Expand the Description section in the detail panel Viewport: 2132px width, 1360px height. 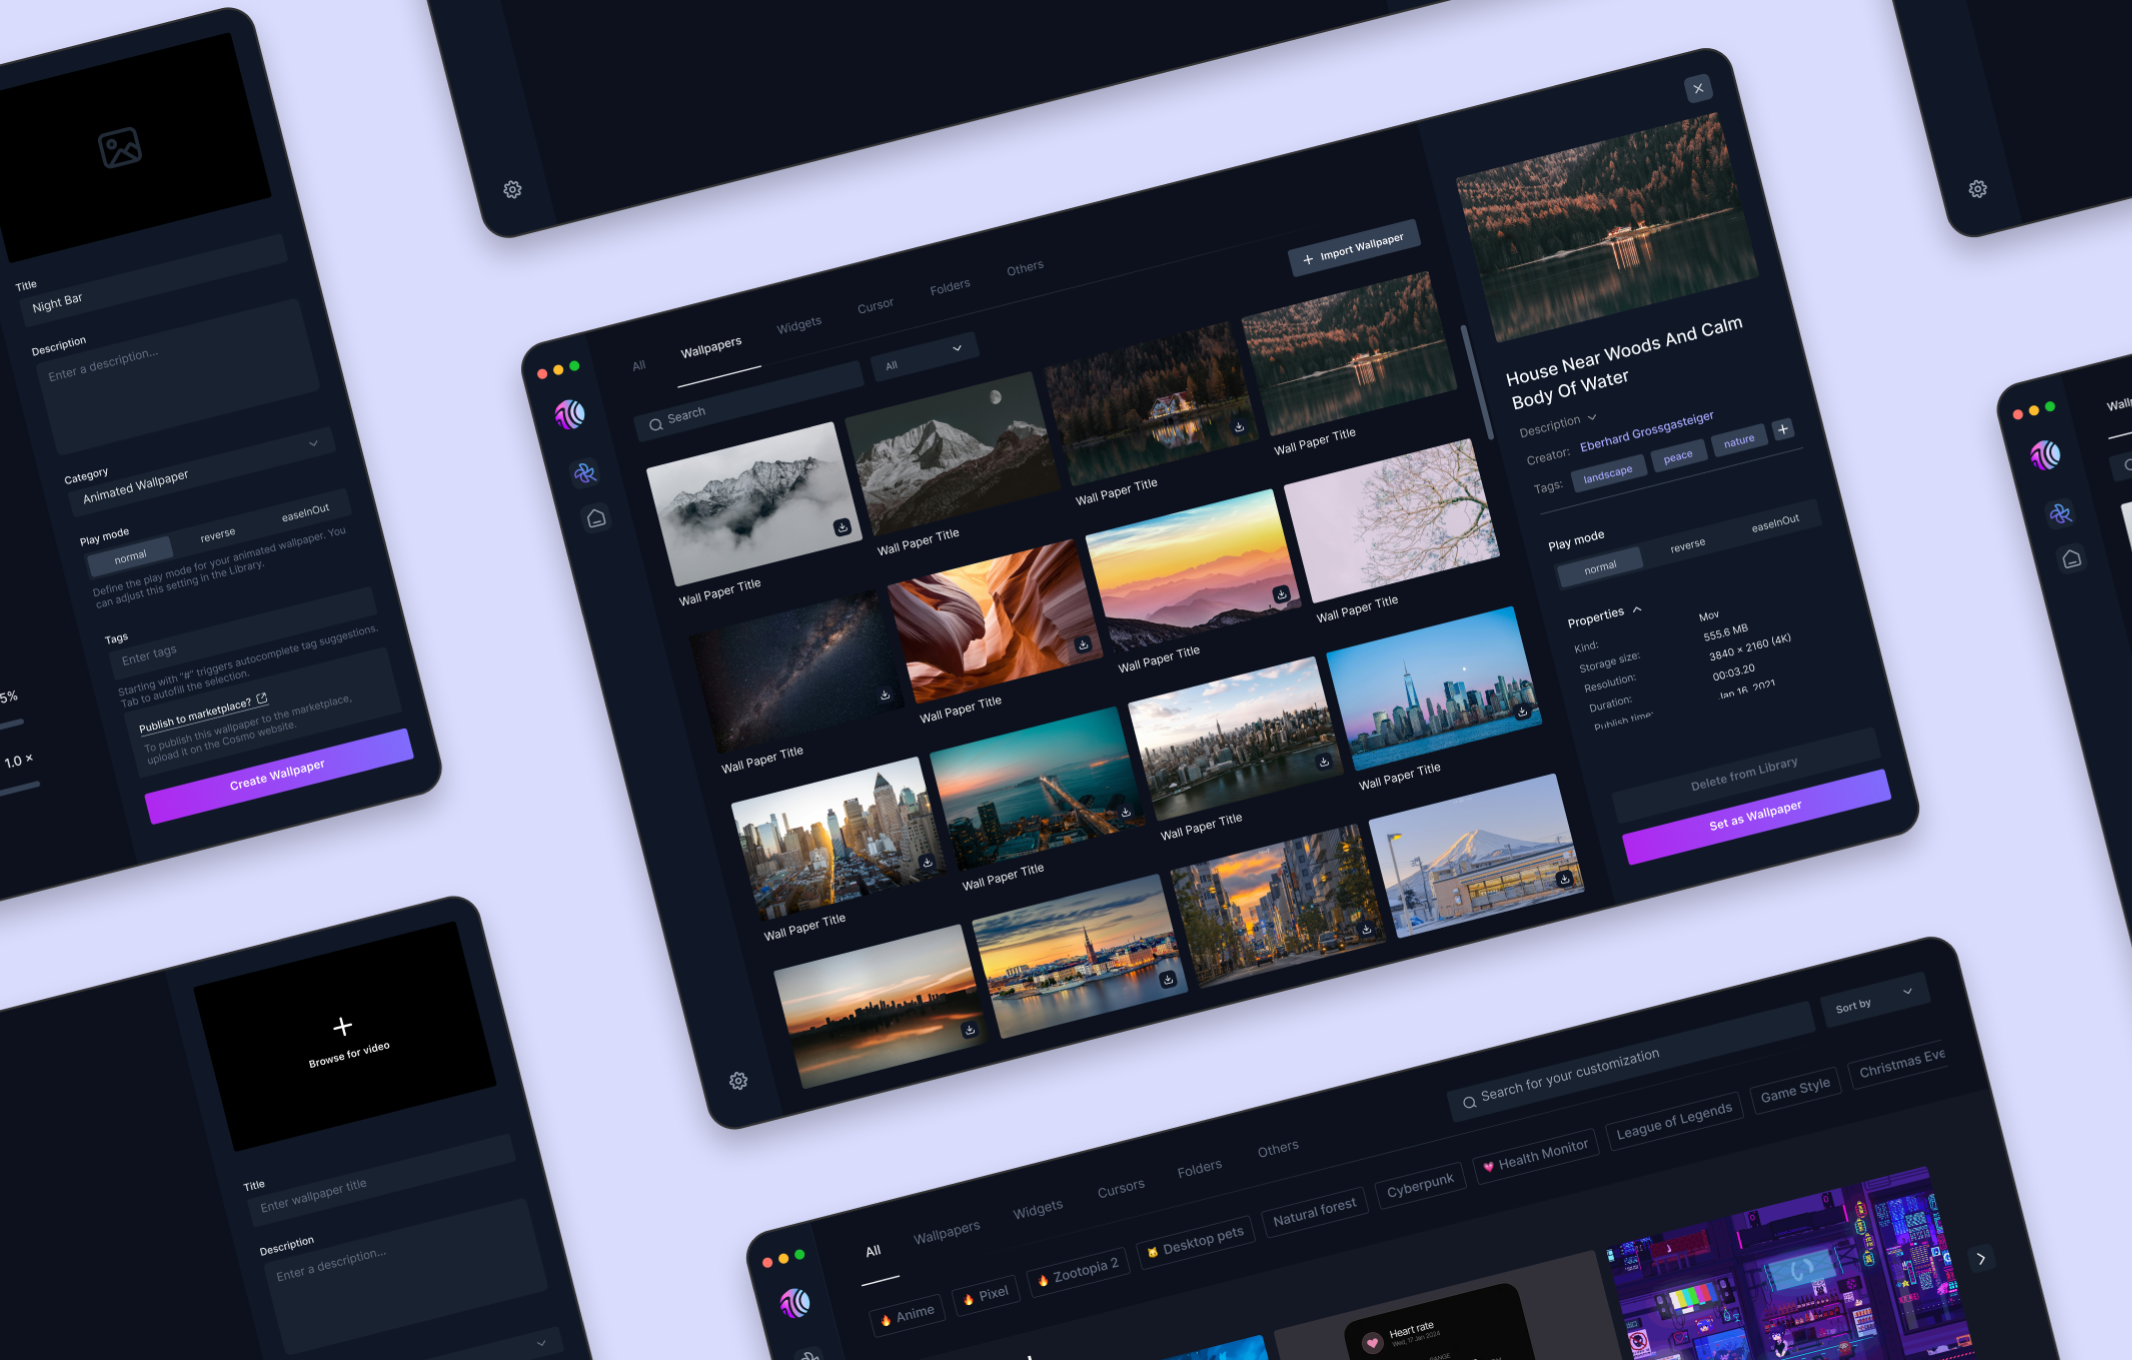tap(1592, 420)
